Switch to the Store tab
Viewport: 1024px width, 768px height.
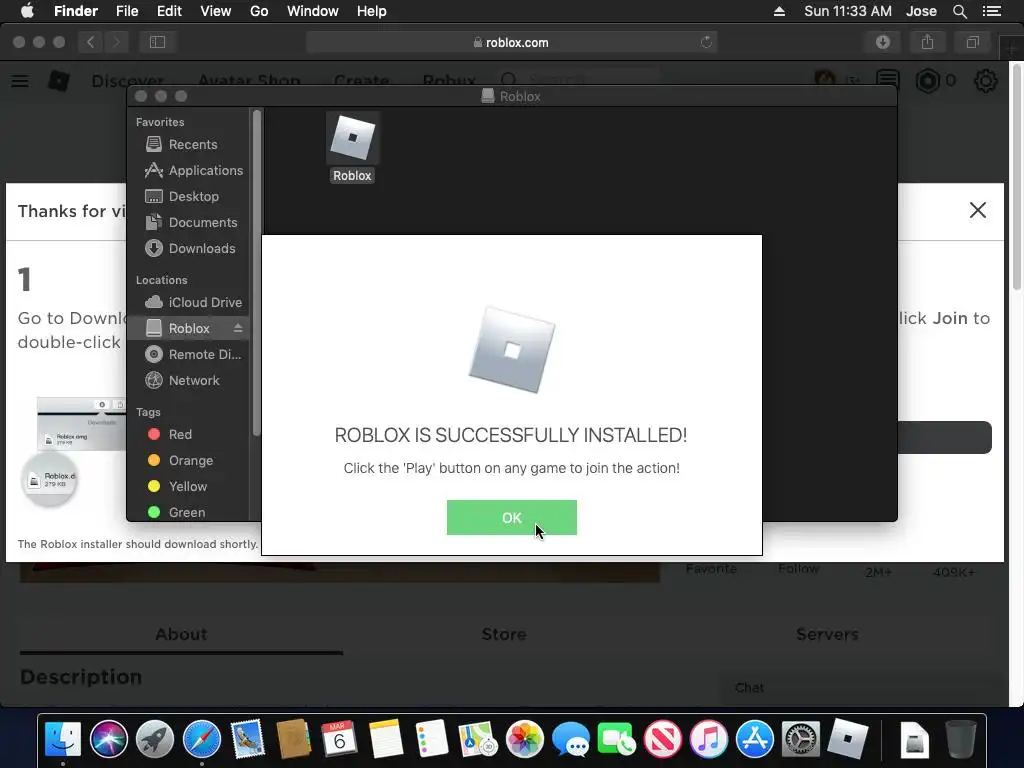coord(504,634)
